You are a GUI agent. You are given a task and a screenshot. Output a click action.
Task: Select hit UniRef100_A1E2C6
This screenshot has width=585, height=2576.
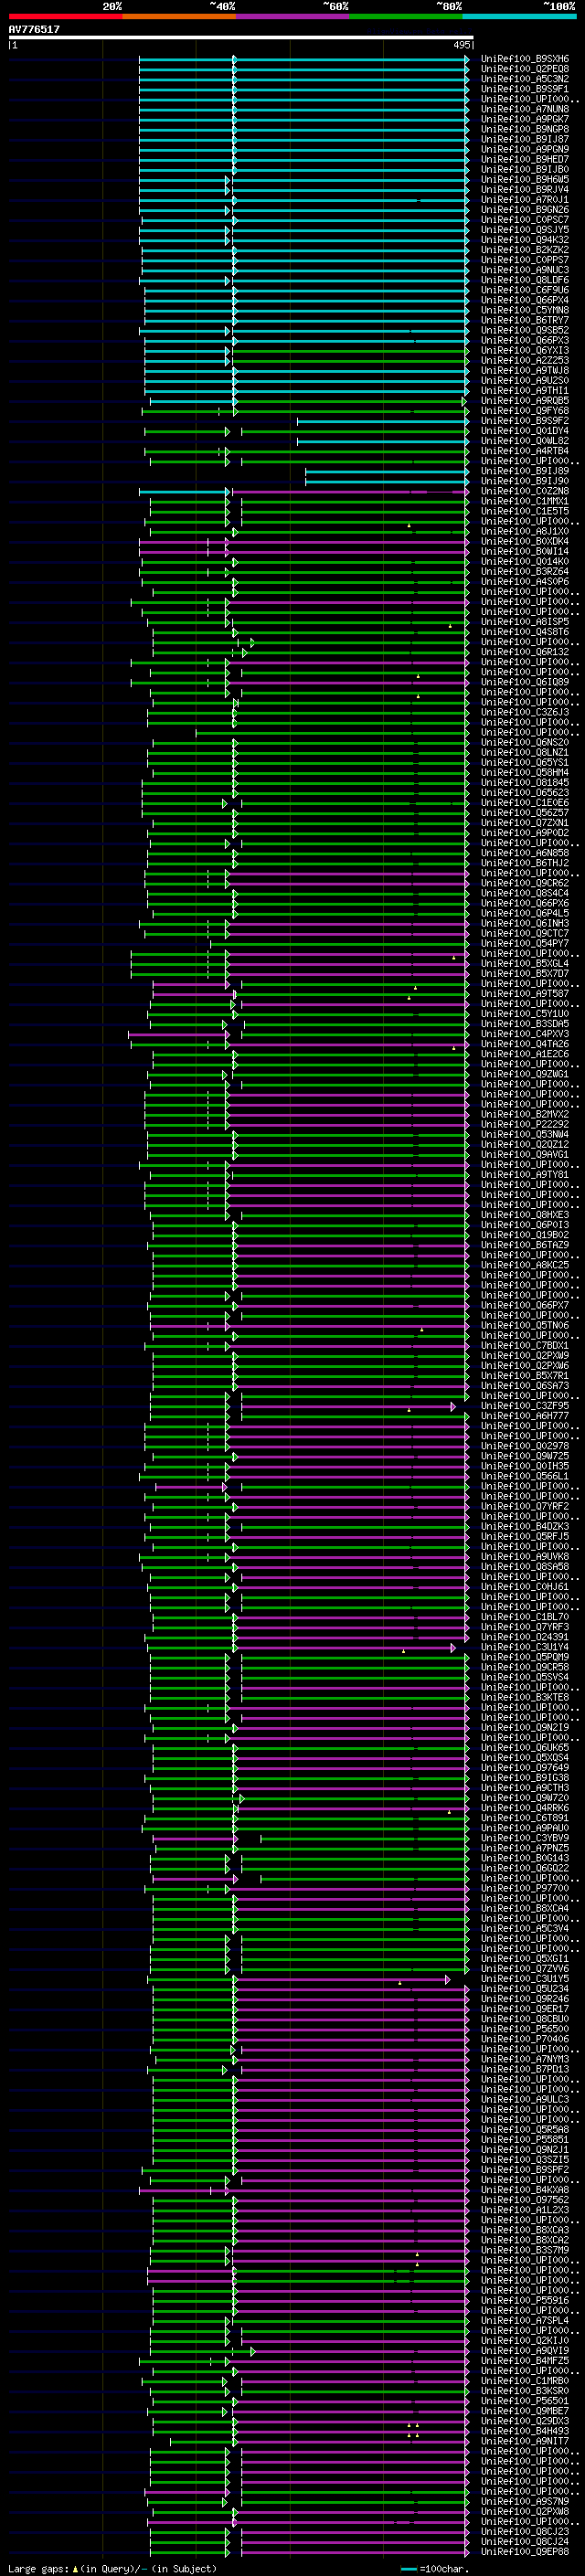pos(525,1054)
